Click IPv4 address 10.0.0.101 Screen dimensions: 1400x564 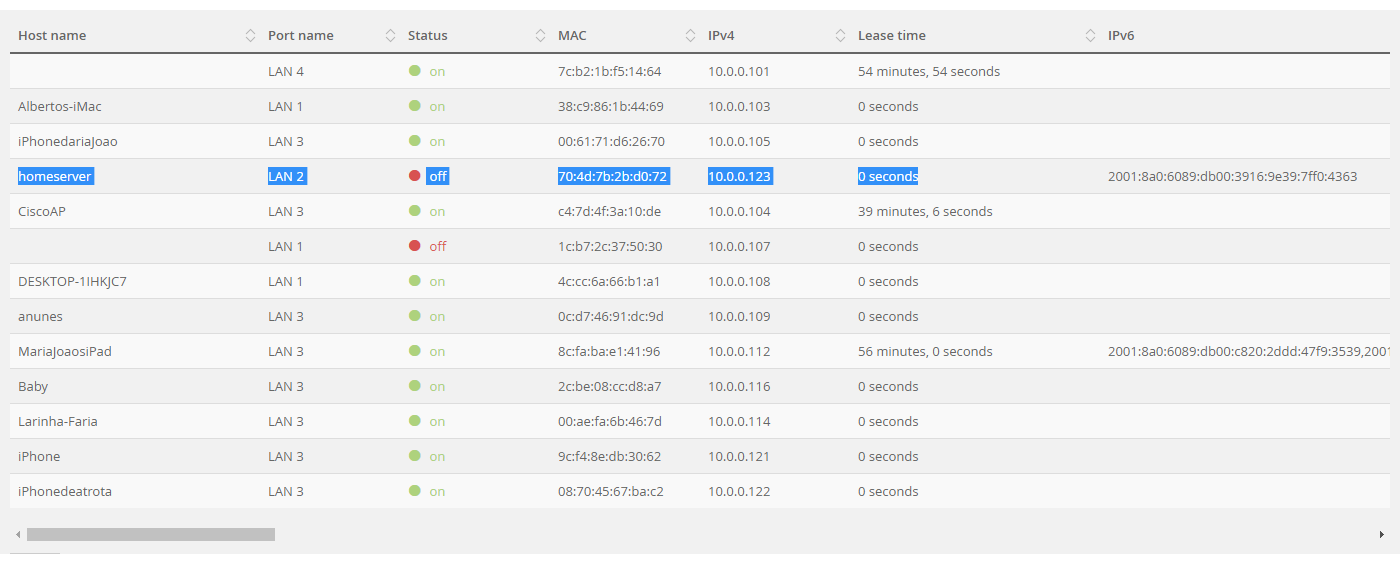pyautogui.click(x=739, y=71)
